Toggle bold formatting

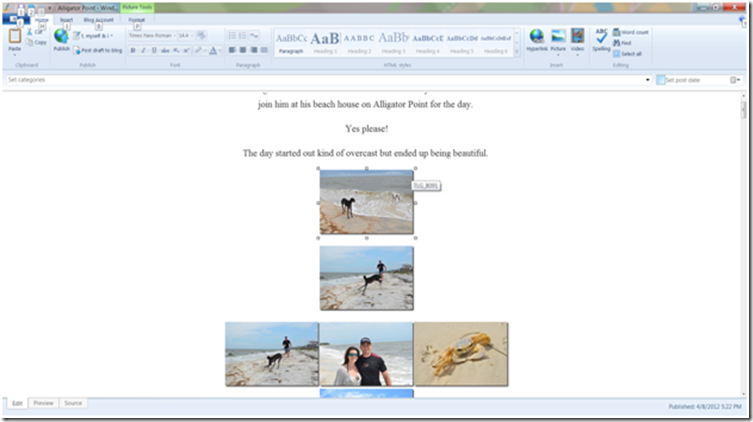click(x=133, y=50)
